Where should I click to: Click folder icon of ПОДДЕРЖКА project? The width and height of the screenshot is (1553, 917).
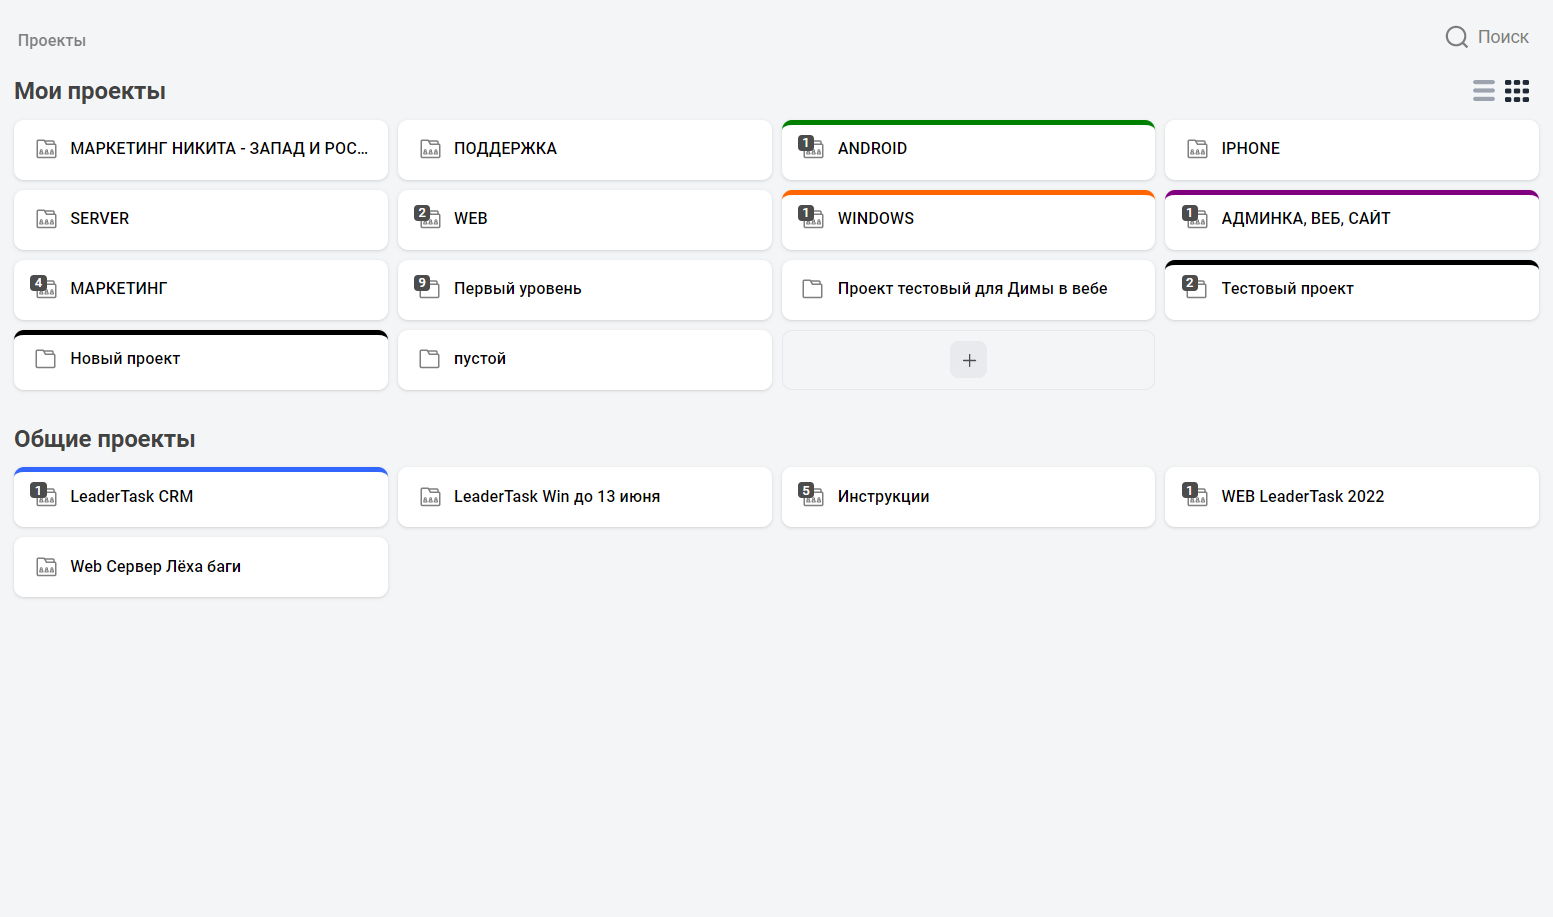tap(430, 149)
